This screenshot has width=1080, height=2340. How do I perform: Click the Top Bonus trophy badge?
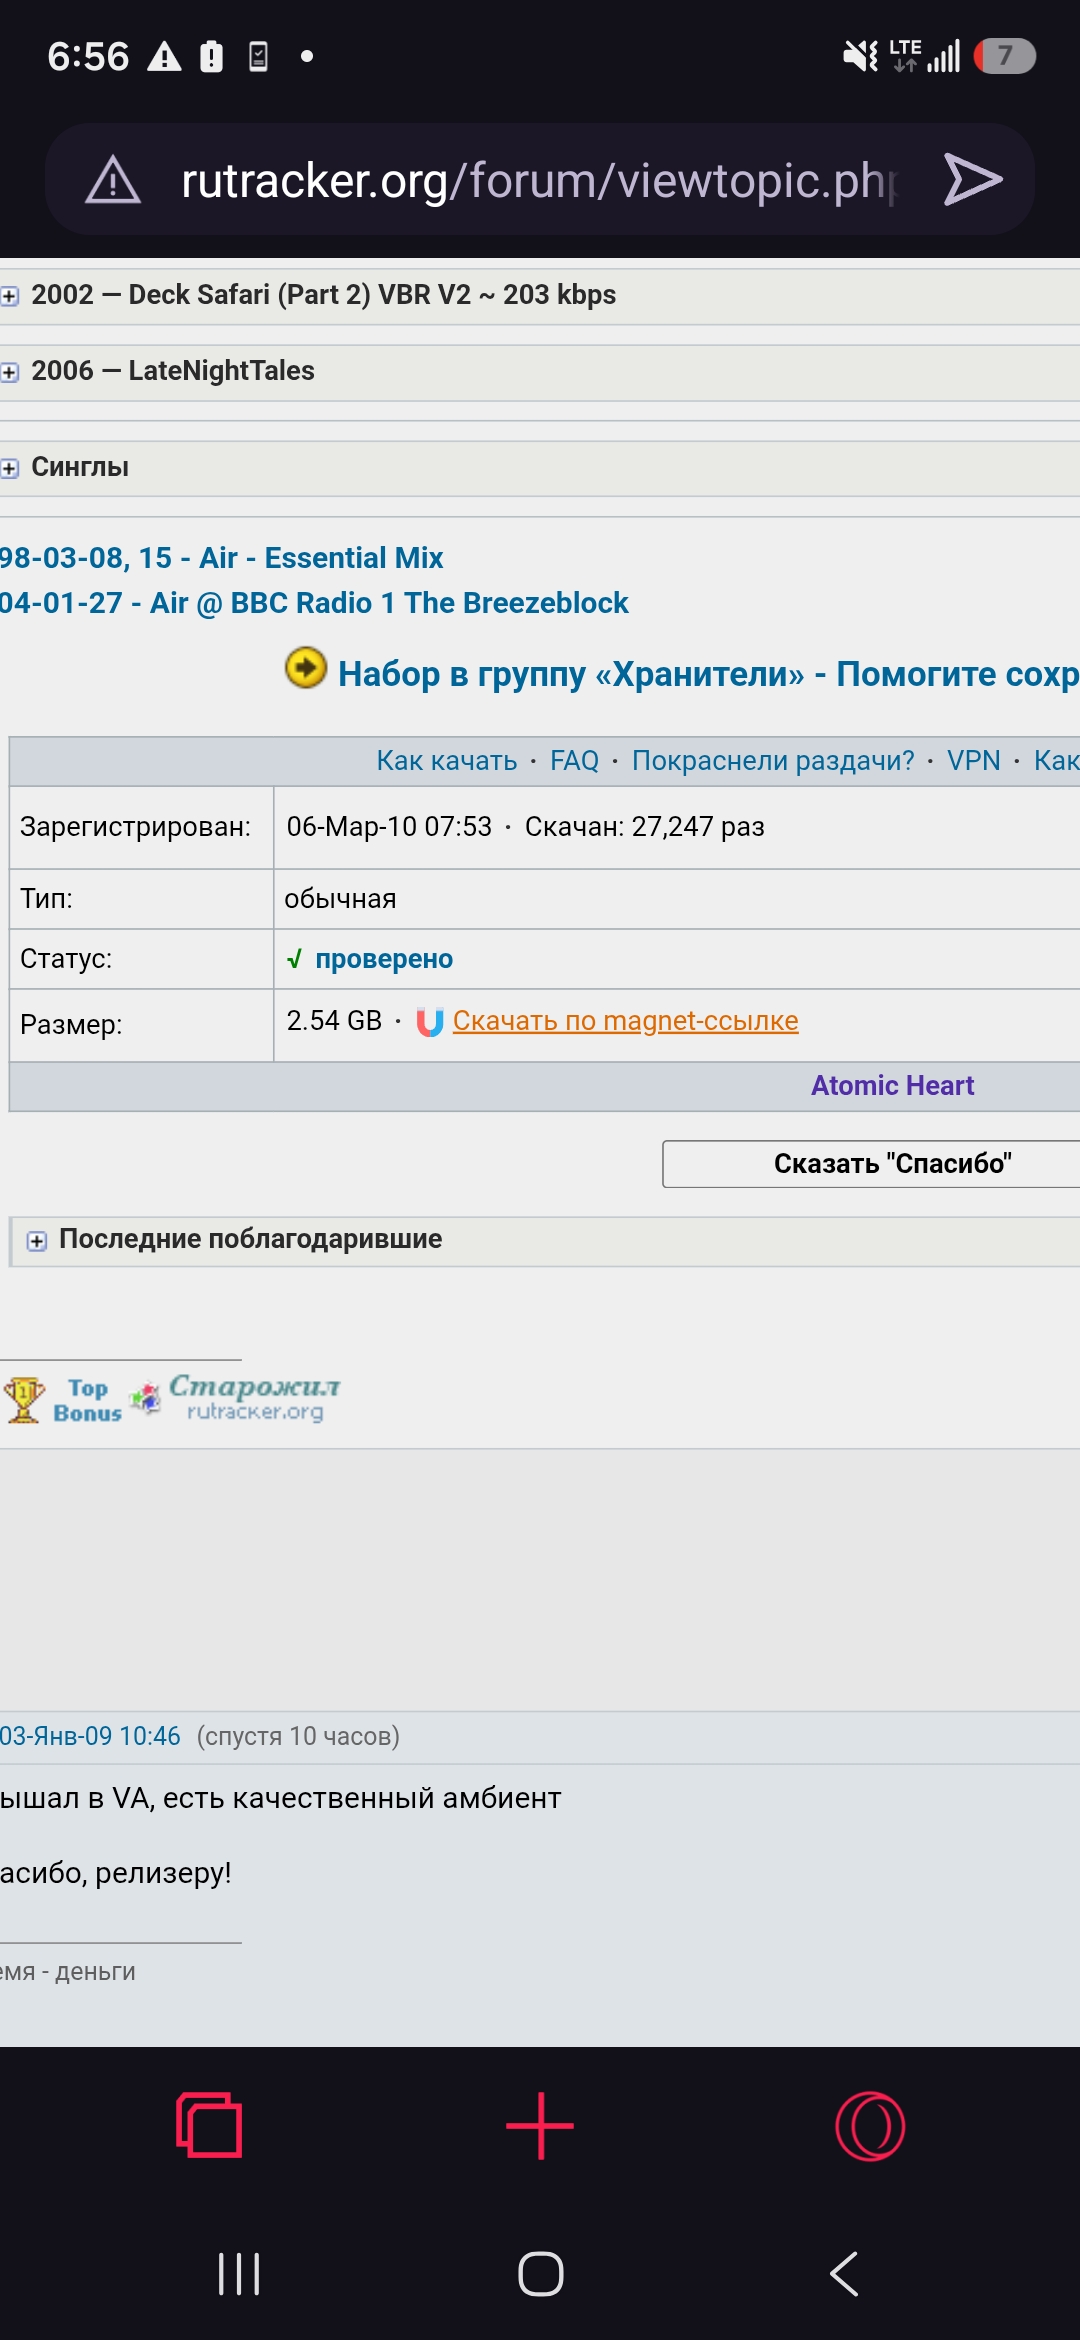[x=63, y=1400]
